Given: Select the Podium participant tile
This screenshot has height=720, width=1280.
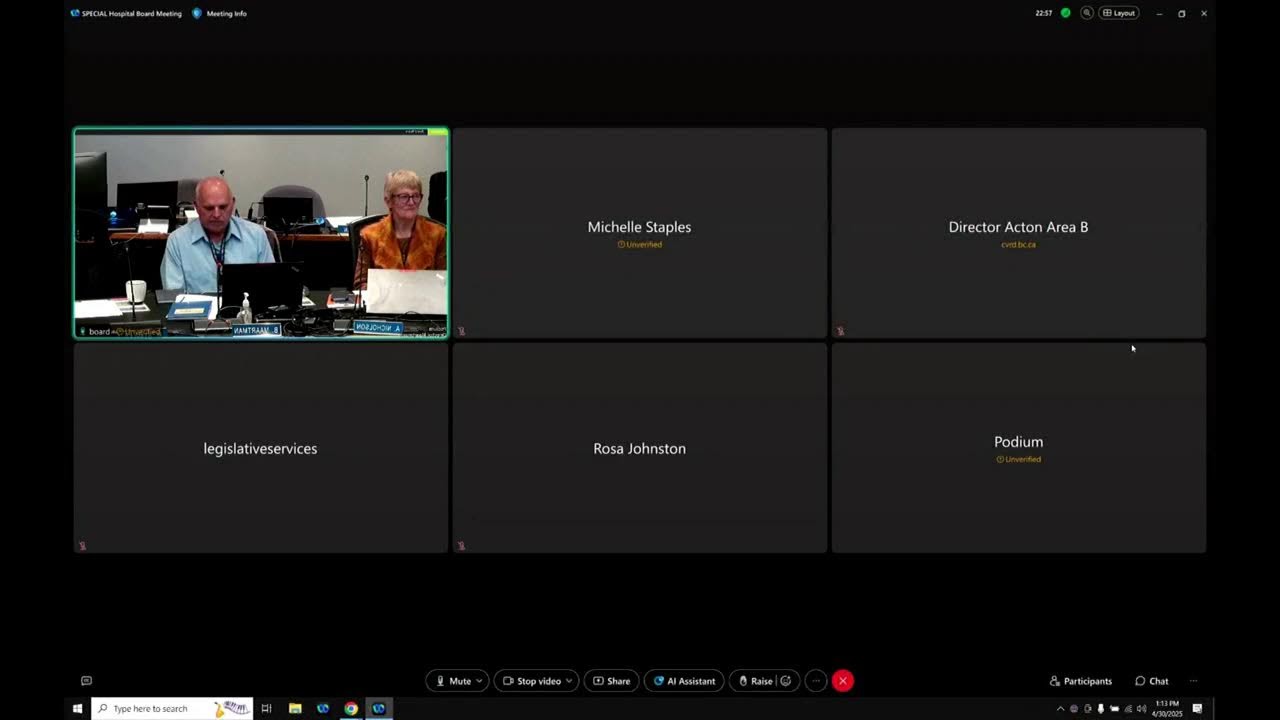Looking at the screenshot, I should click(x=1019, y=448).
